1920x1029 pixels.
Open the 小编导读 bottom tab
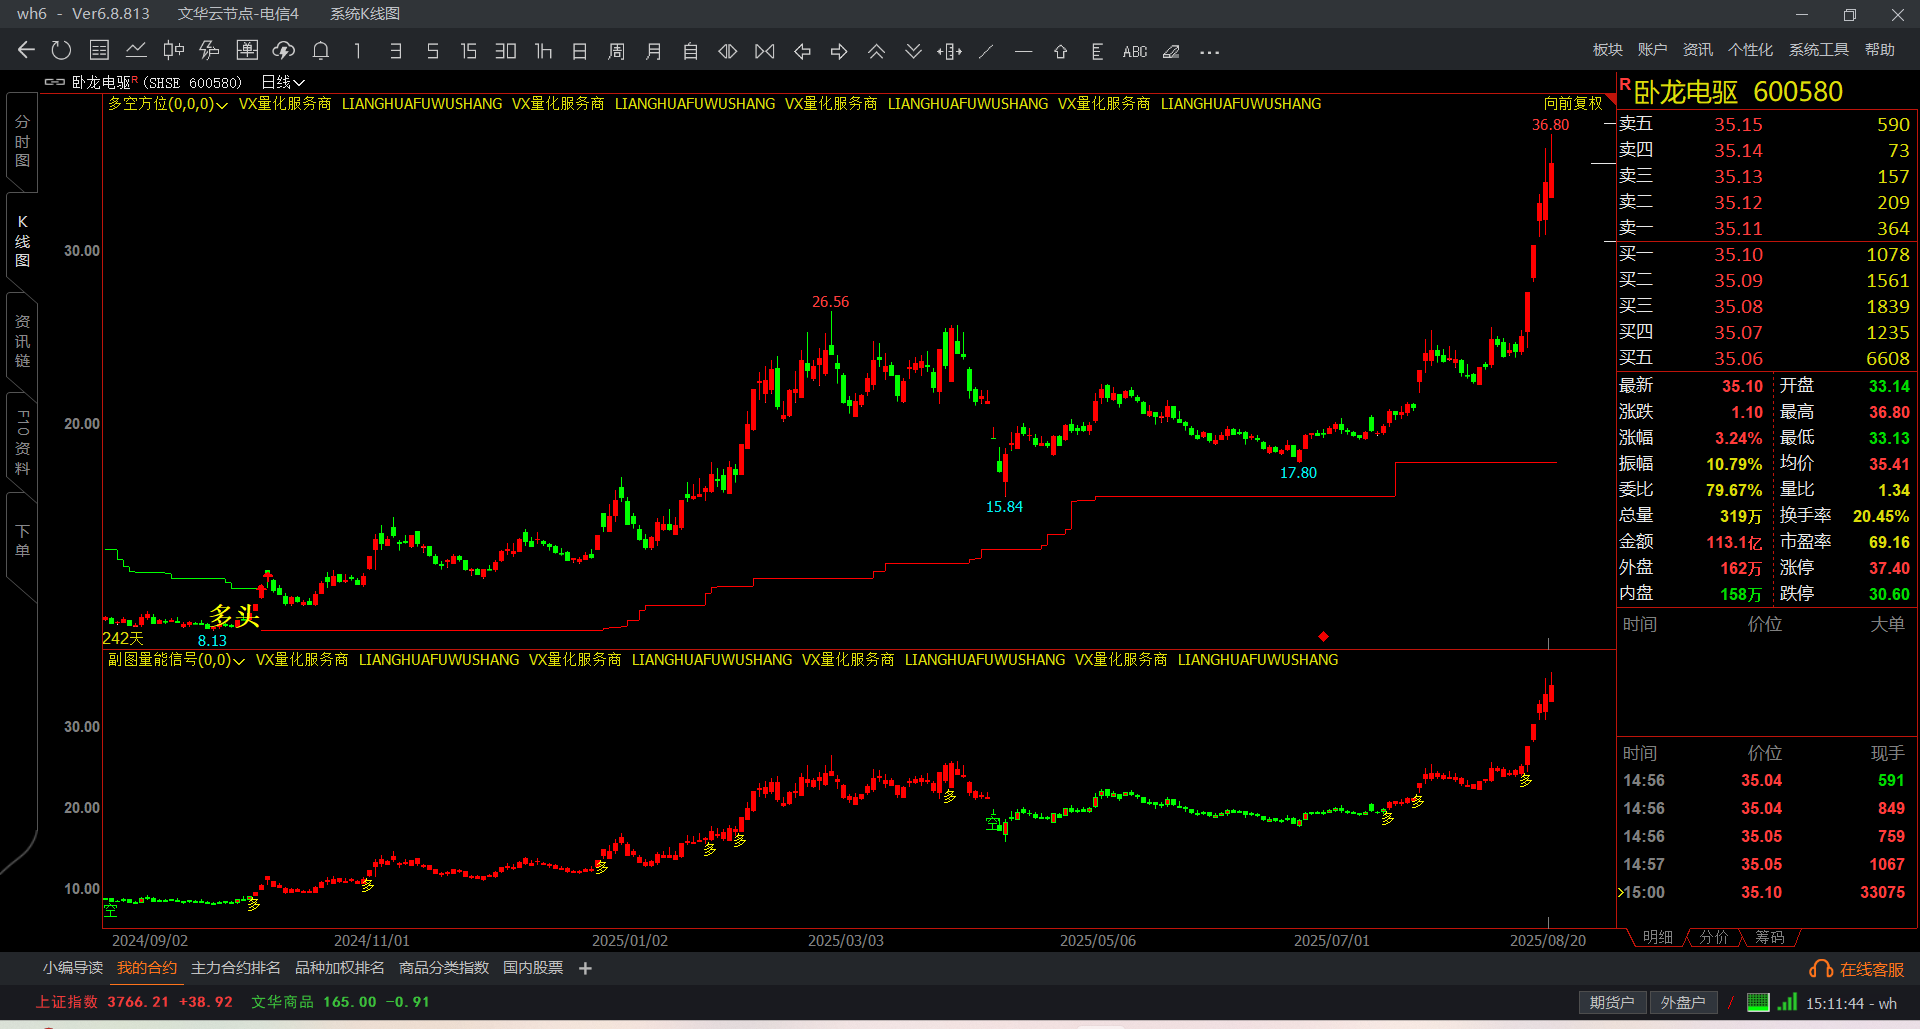point(73,968)
